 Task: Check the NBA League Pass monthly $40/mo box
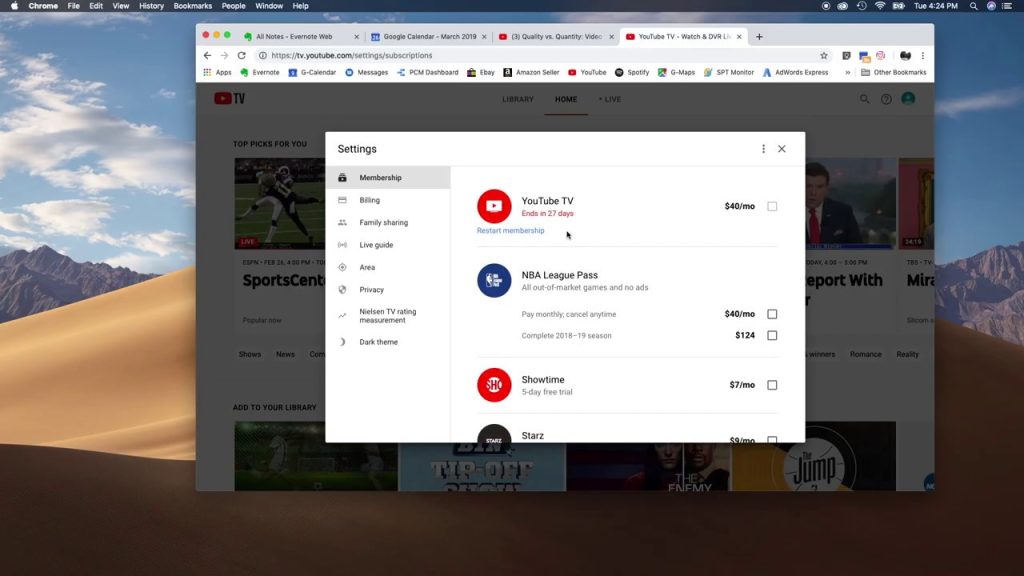pos(772,314)
